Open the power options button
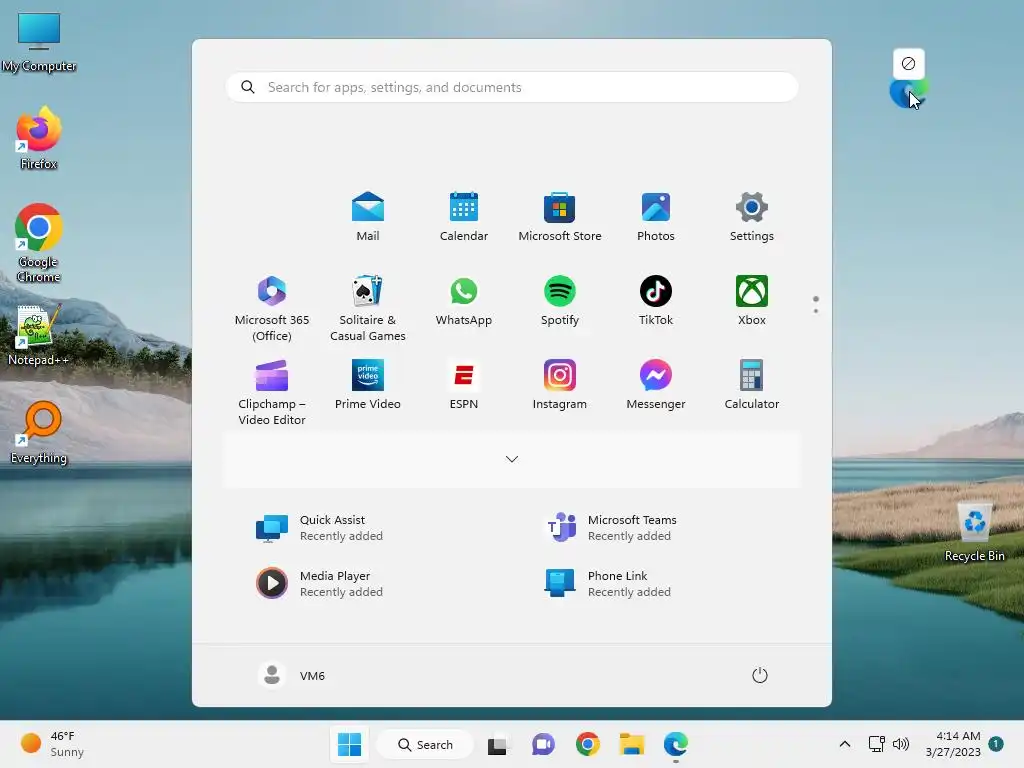The image size is (1024, 768). click(x=760, y=675)
